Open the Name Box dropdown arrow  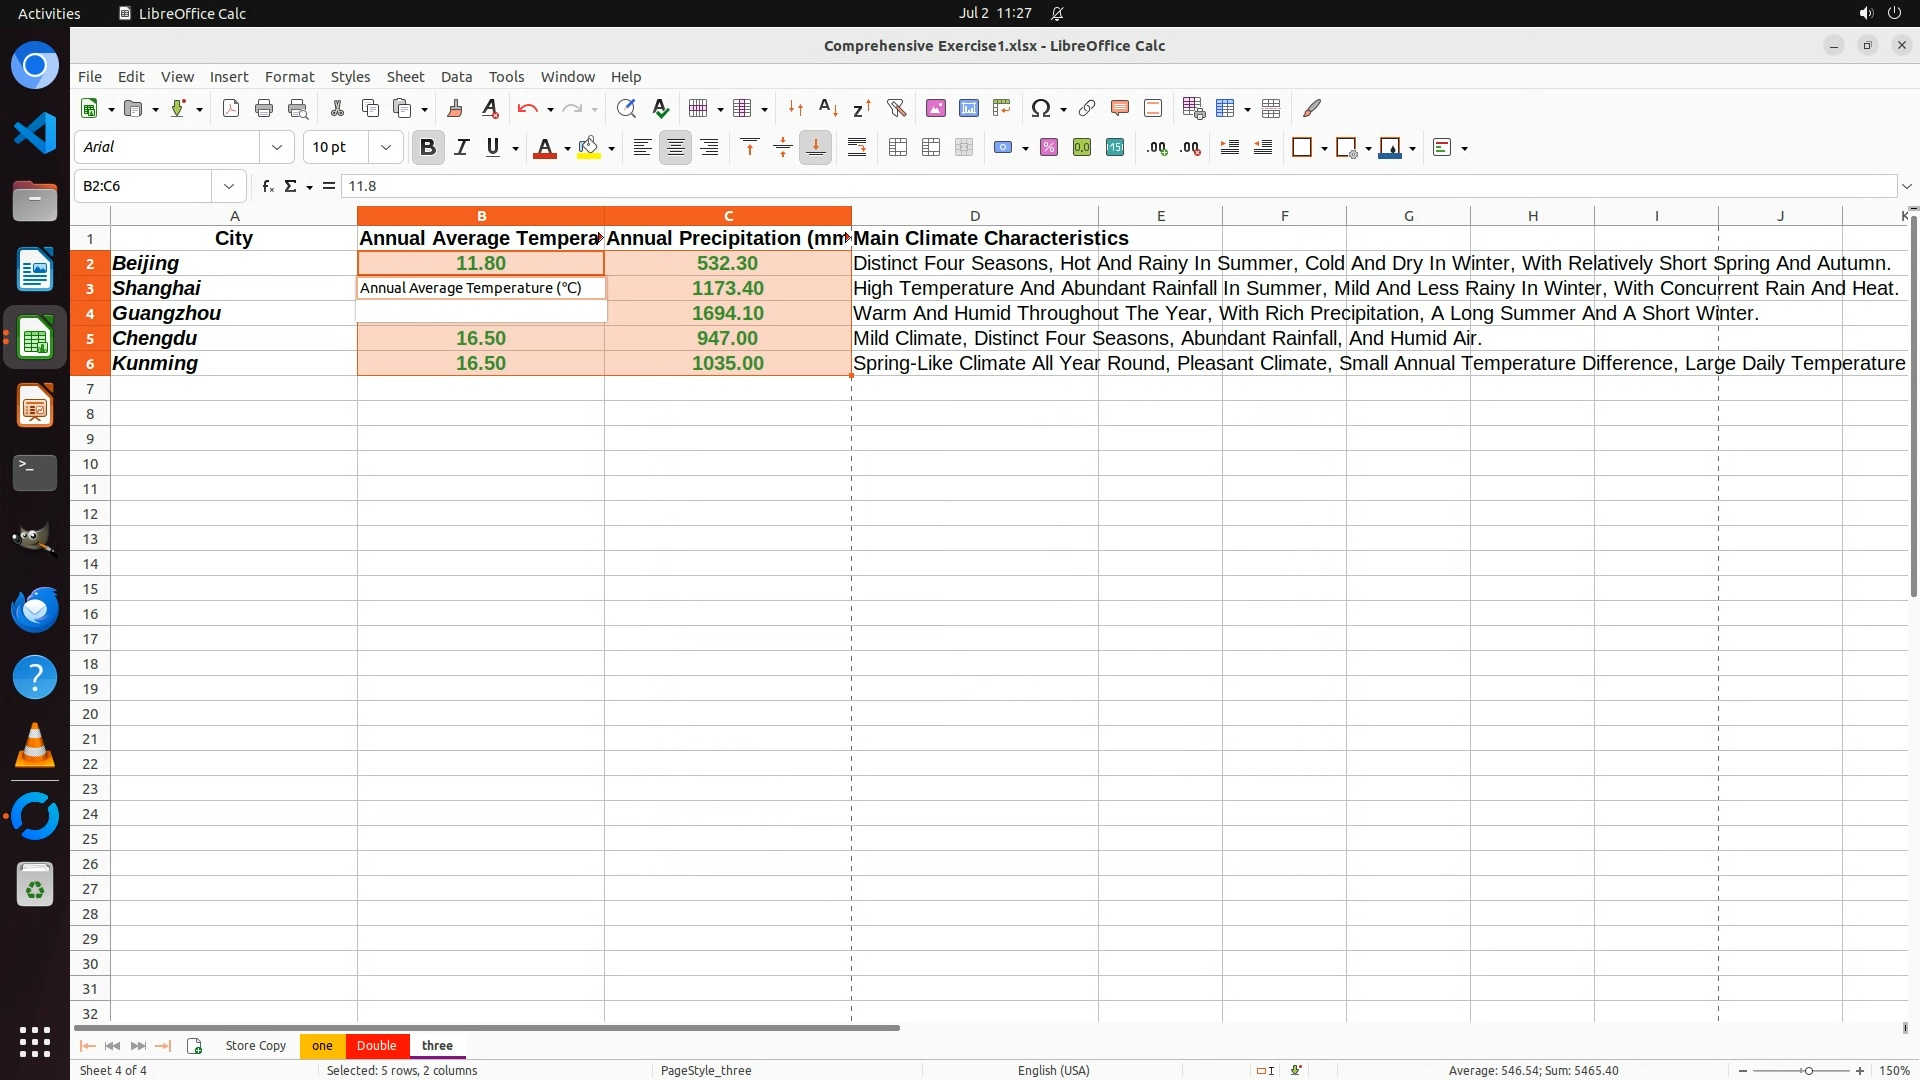tap(229, 186)
